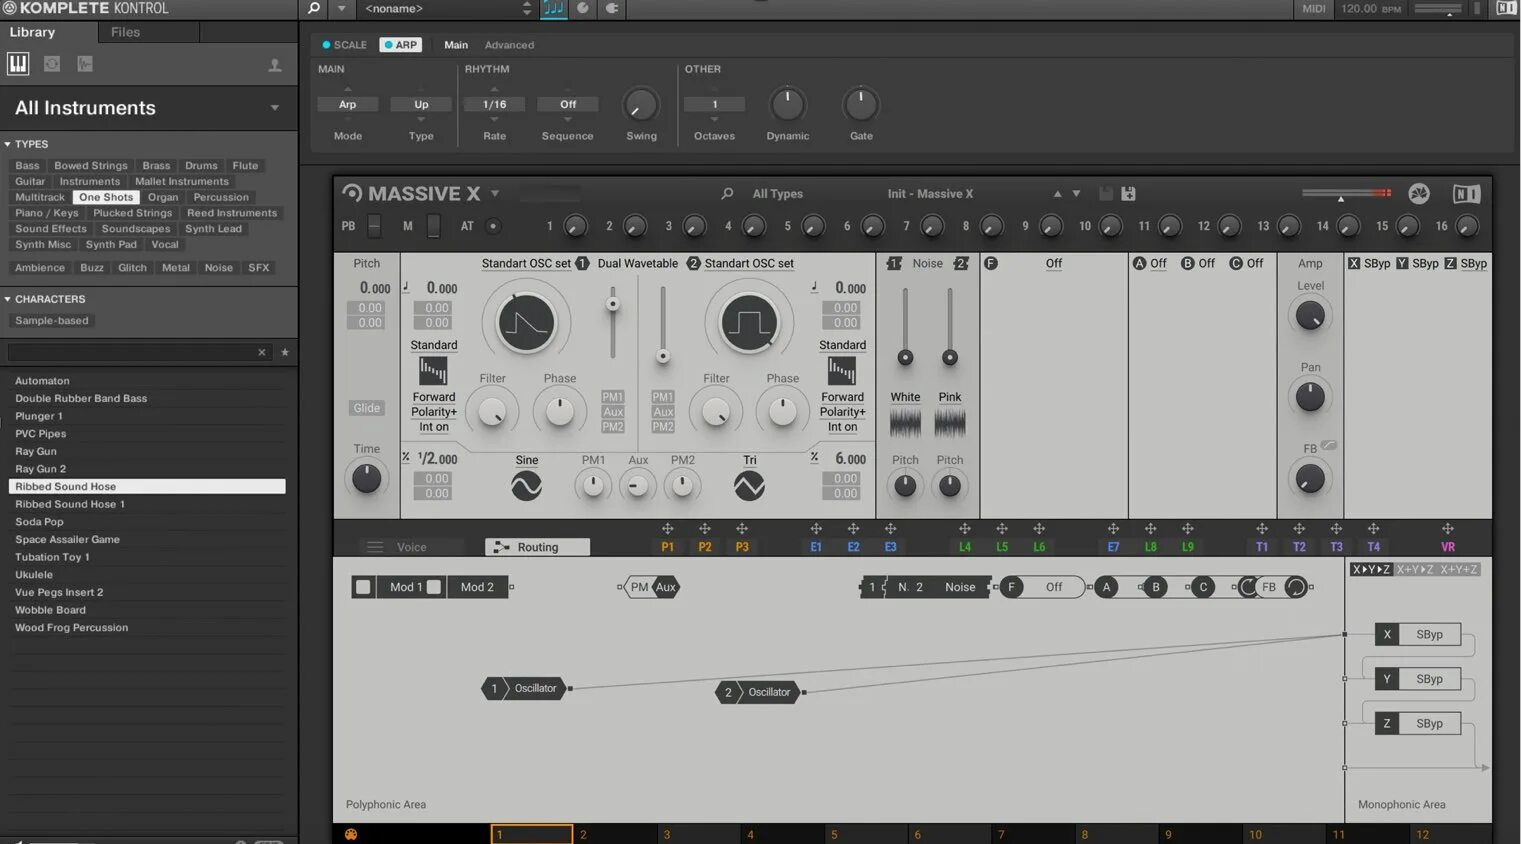Click the Native Instruments NI logo

point(1466,194)
